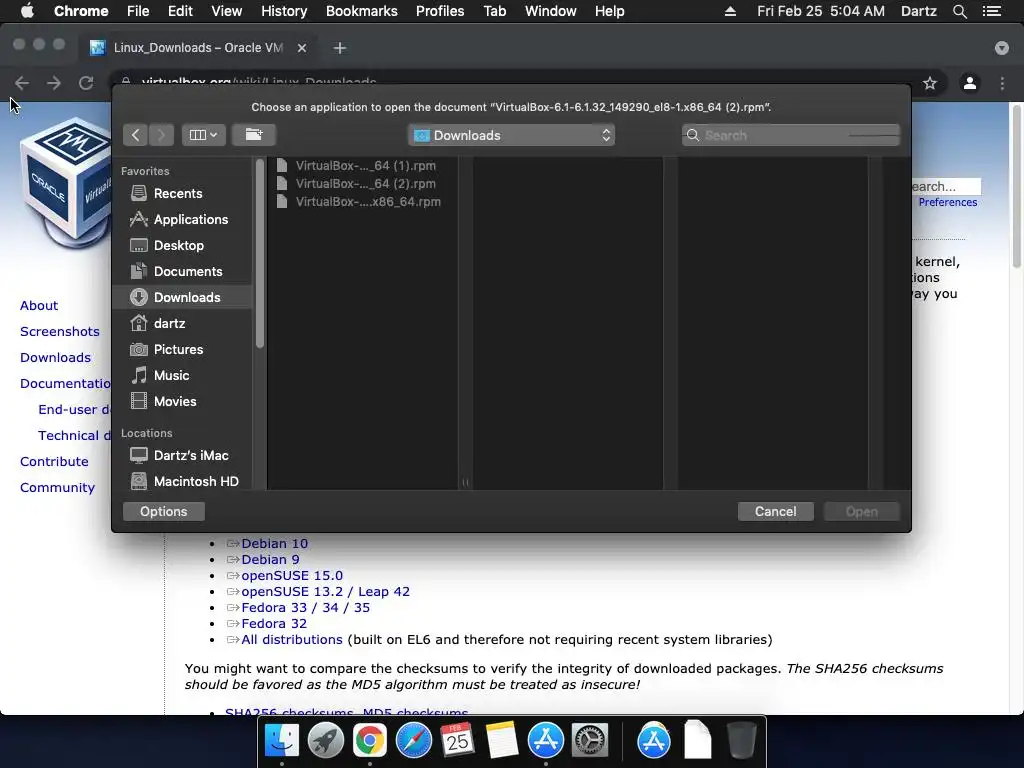This screenshot has height=768, width=1024.
Task: Open Chrome three-dot menu
Action: [1002, 83]
